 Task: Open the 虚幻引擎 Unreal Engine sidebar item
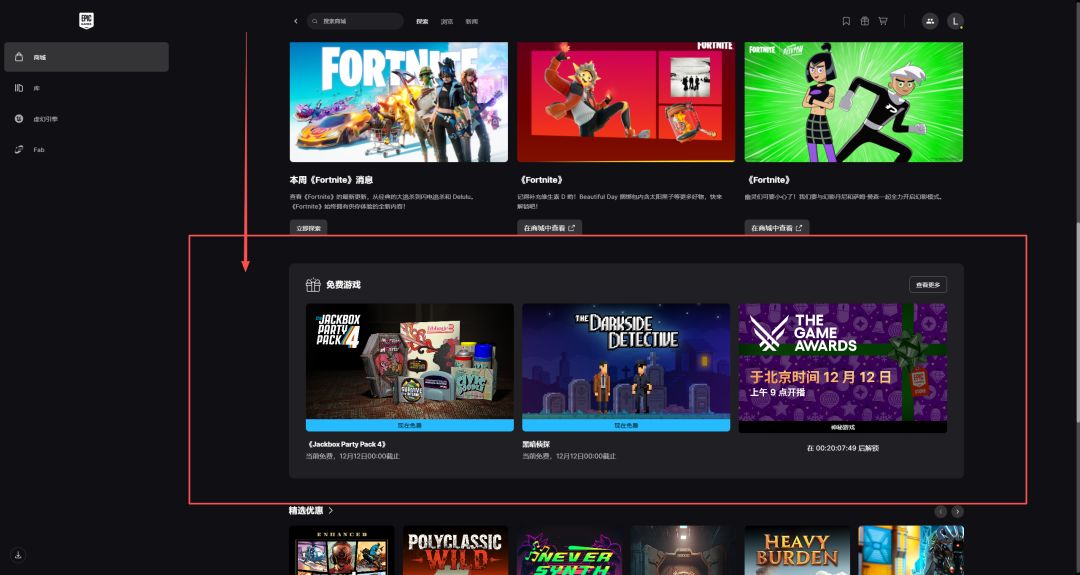(86, 118)
